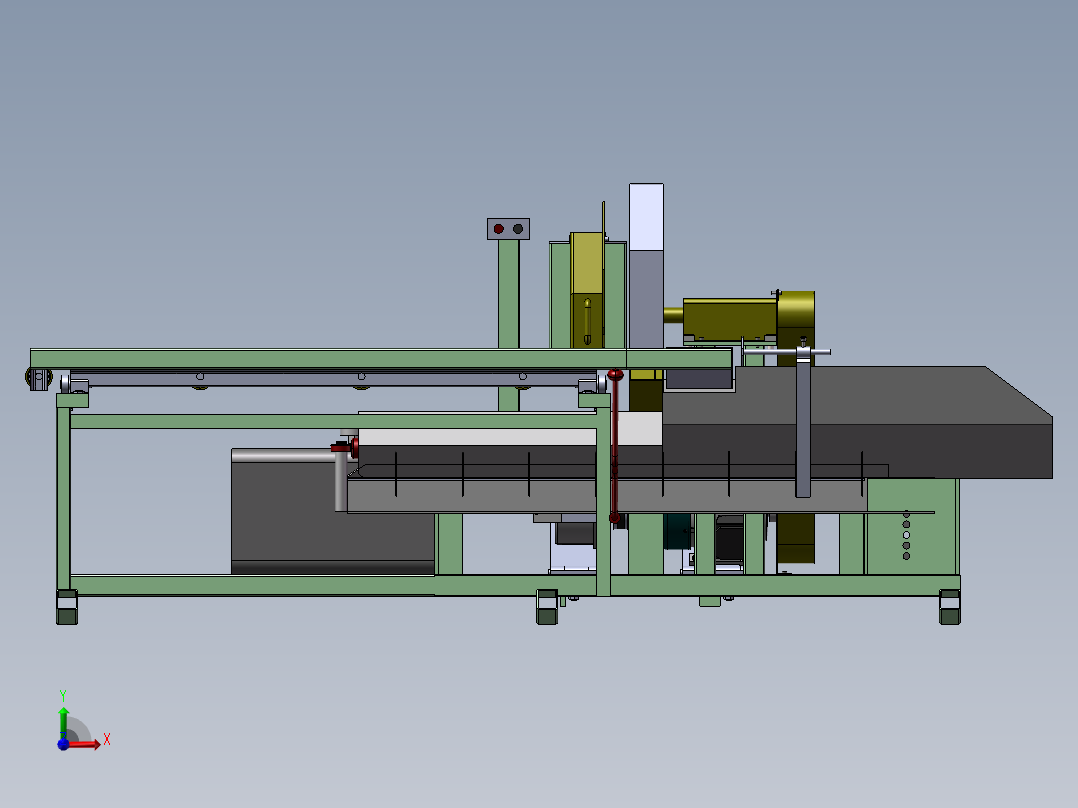1078x808 pixels.
Task: Select the black pulley at conveyor left end
Action: point(38,379)
